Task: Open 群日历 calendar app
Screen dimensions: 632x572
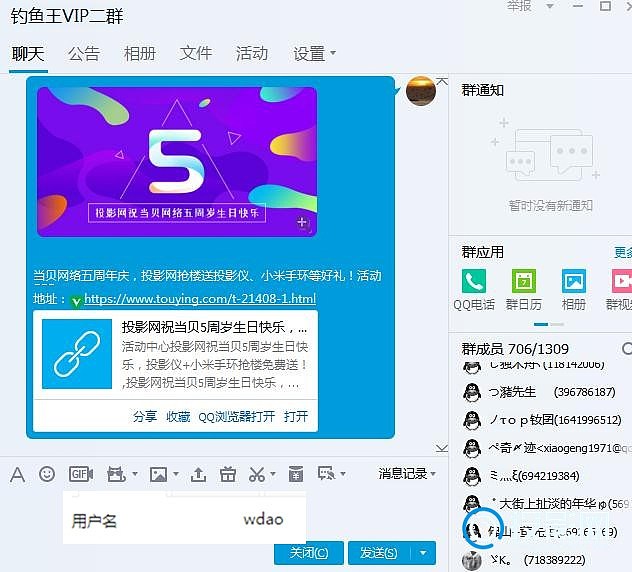Action: tap(524, 281)
